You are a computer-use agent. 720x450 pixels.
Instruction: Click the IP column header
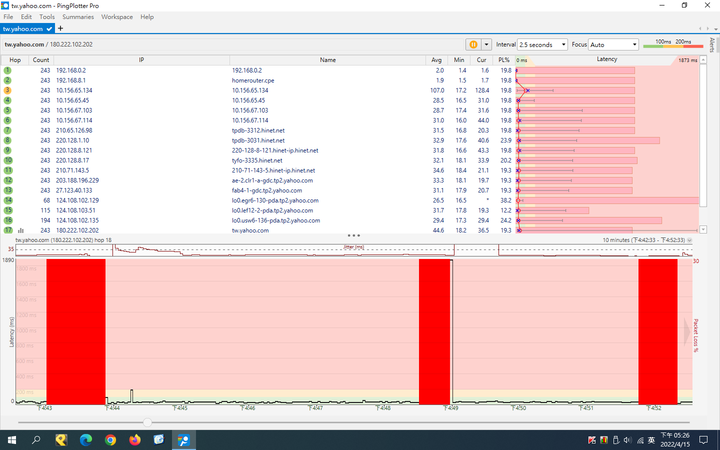[141, 60]
